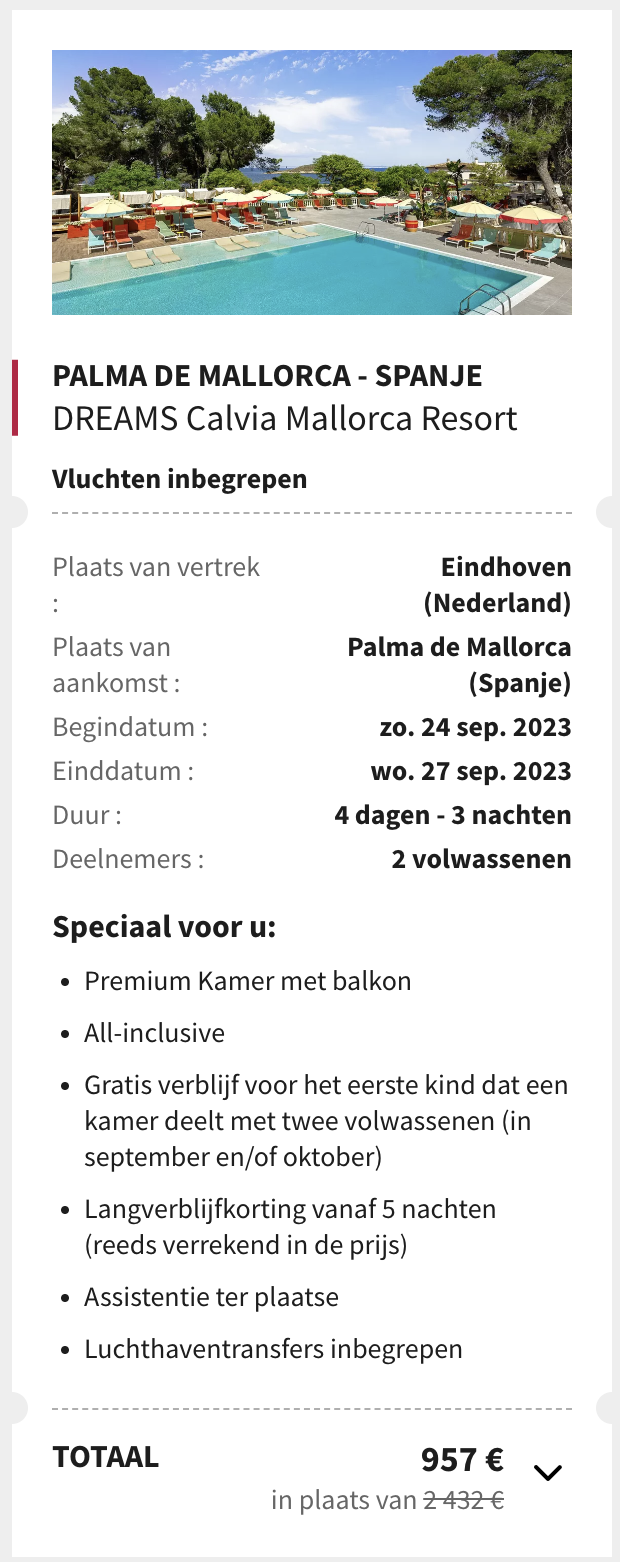The height and width of the screenshot is (1562, 620).
Task: Click the Speciaal voor u heading
Action: 164,927
